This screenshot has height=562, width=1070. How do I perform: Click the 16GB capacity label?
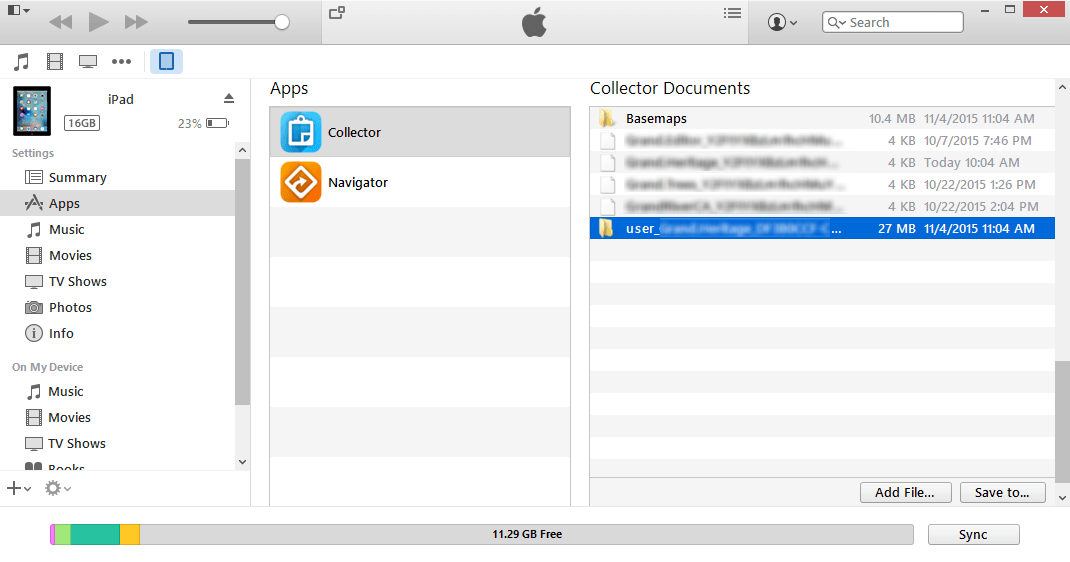pos(82,123)
